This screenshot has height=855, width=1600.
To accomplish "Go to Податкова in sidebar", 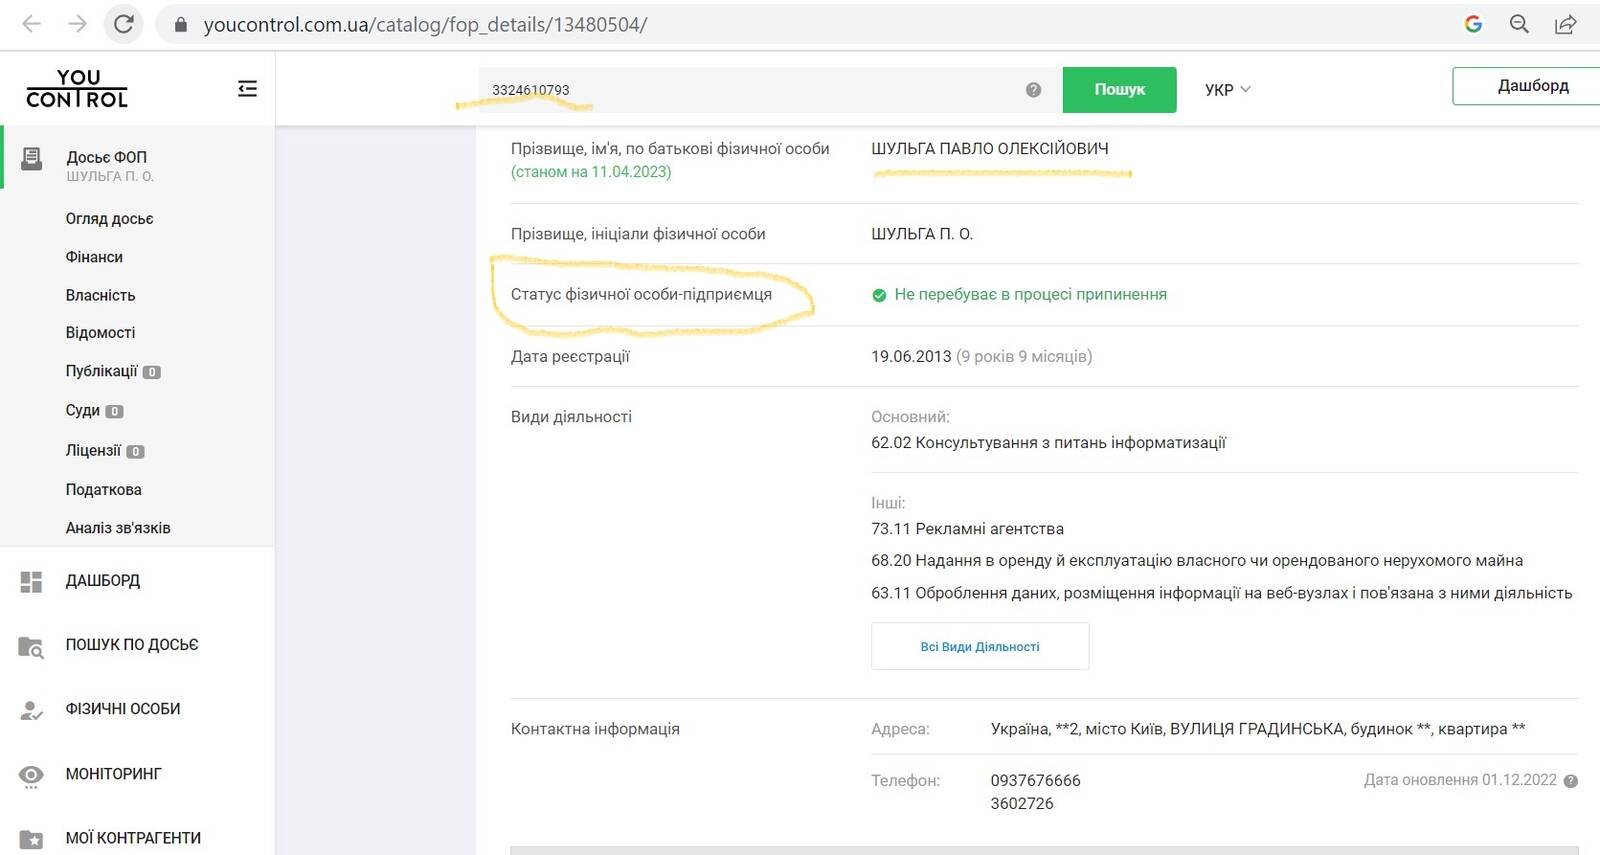I will [x=103, y=490].
